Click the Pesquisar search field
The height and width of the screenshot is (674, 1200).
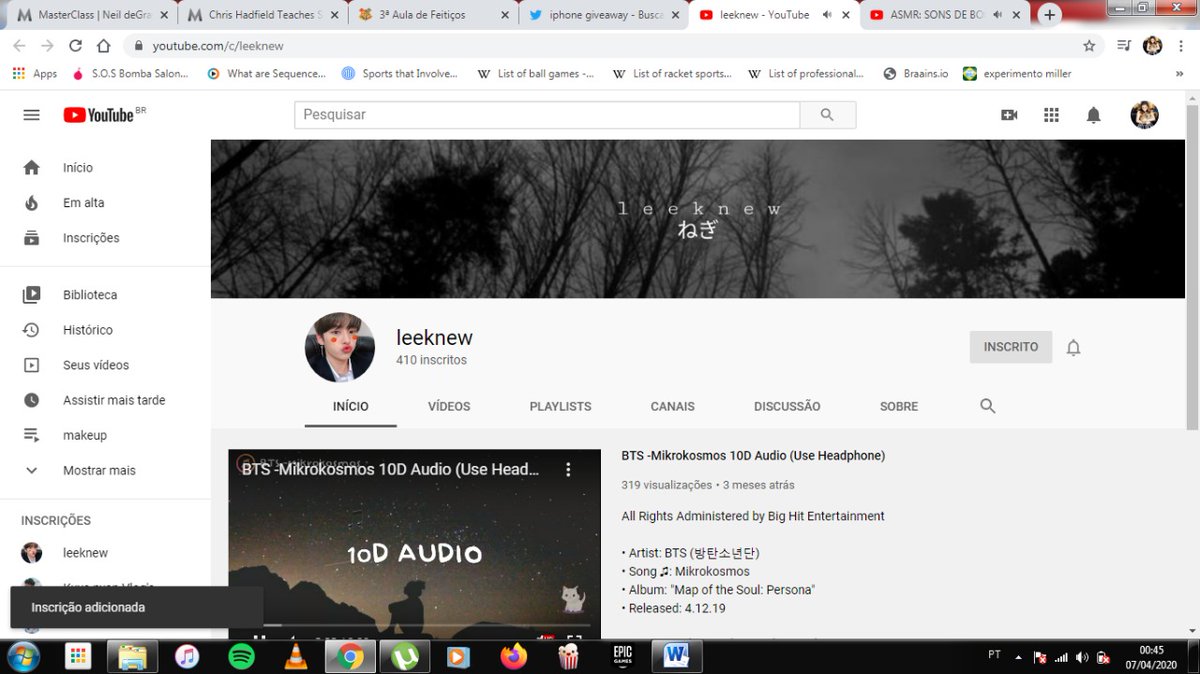(547, 115)
